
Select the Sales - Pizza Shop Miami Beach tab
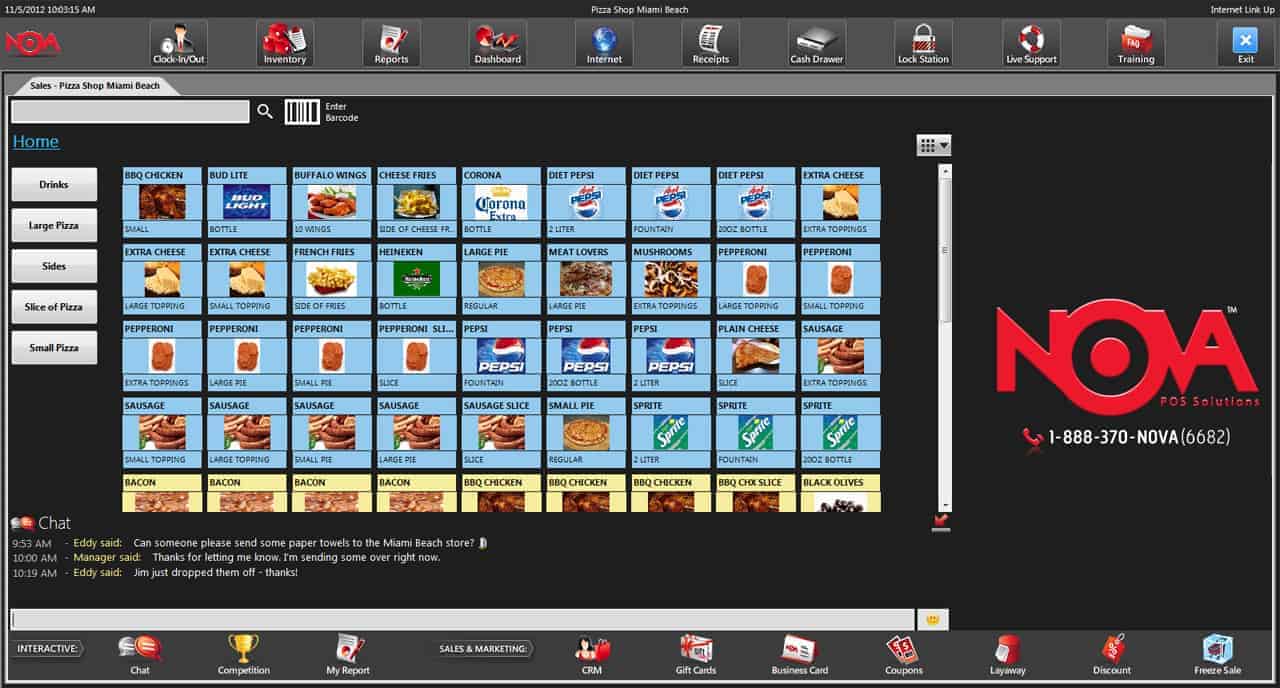(x=95, y=86)
